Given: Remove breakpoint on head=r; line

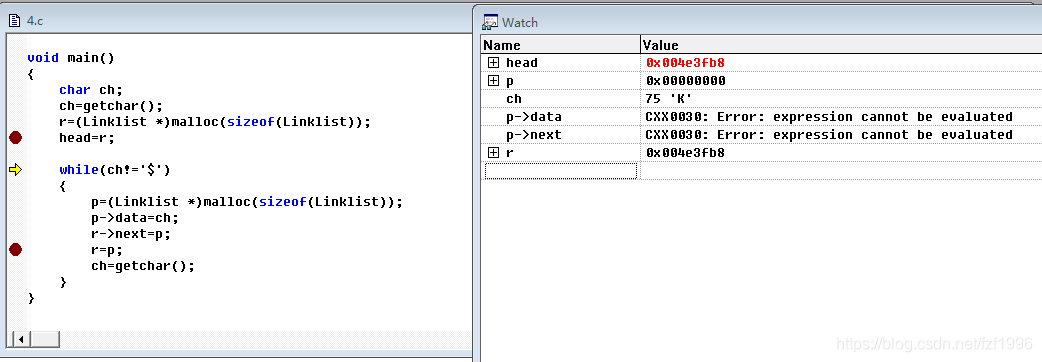Looking at the screenshot, I should click(x=15, y=138).
